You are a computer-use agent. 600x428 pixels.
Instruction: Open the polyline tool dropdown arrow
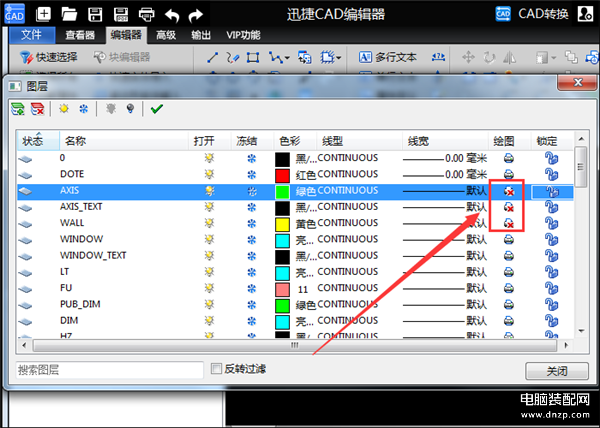pyautogui.click(x=287, y=58)
